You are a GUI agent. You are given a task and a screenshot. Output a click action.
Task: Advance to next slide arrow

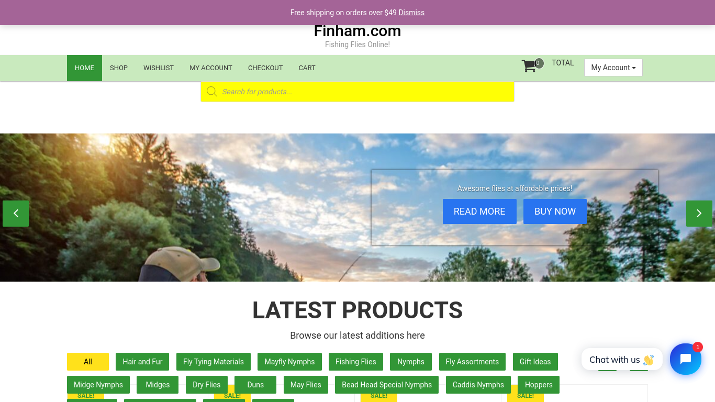click(699, 213)
